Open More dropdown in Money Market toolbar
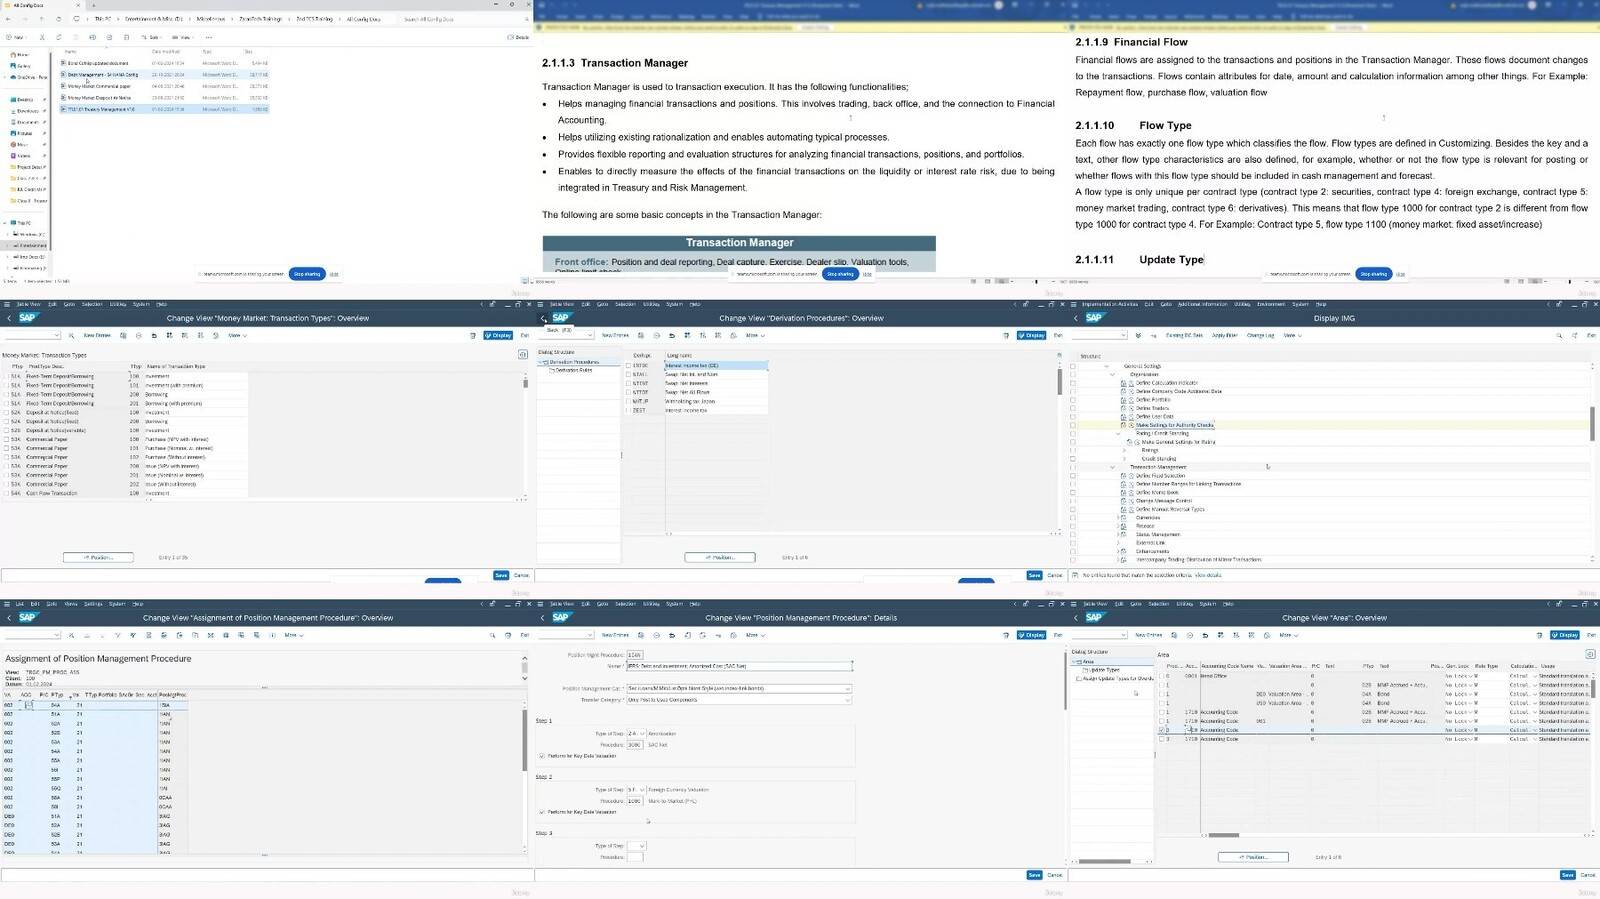1600x899 pixels. [x=237, y=336]
